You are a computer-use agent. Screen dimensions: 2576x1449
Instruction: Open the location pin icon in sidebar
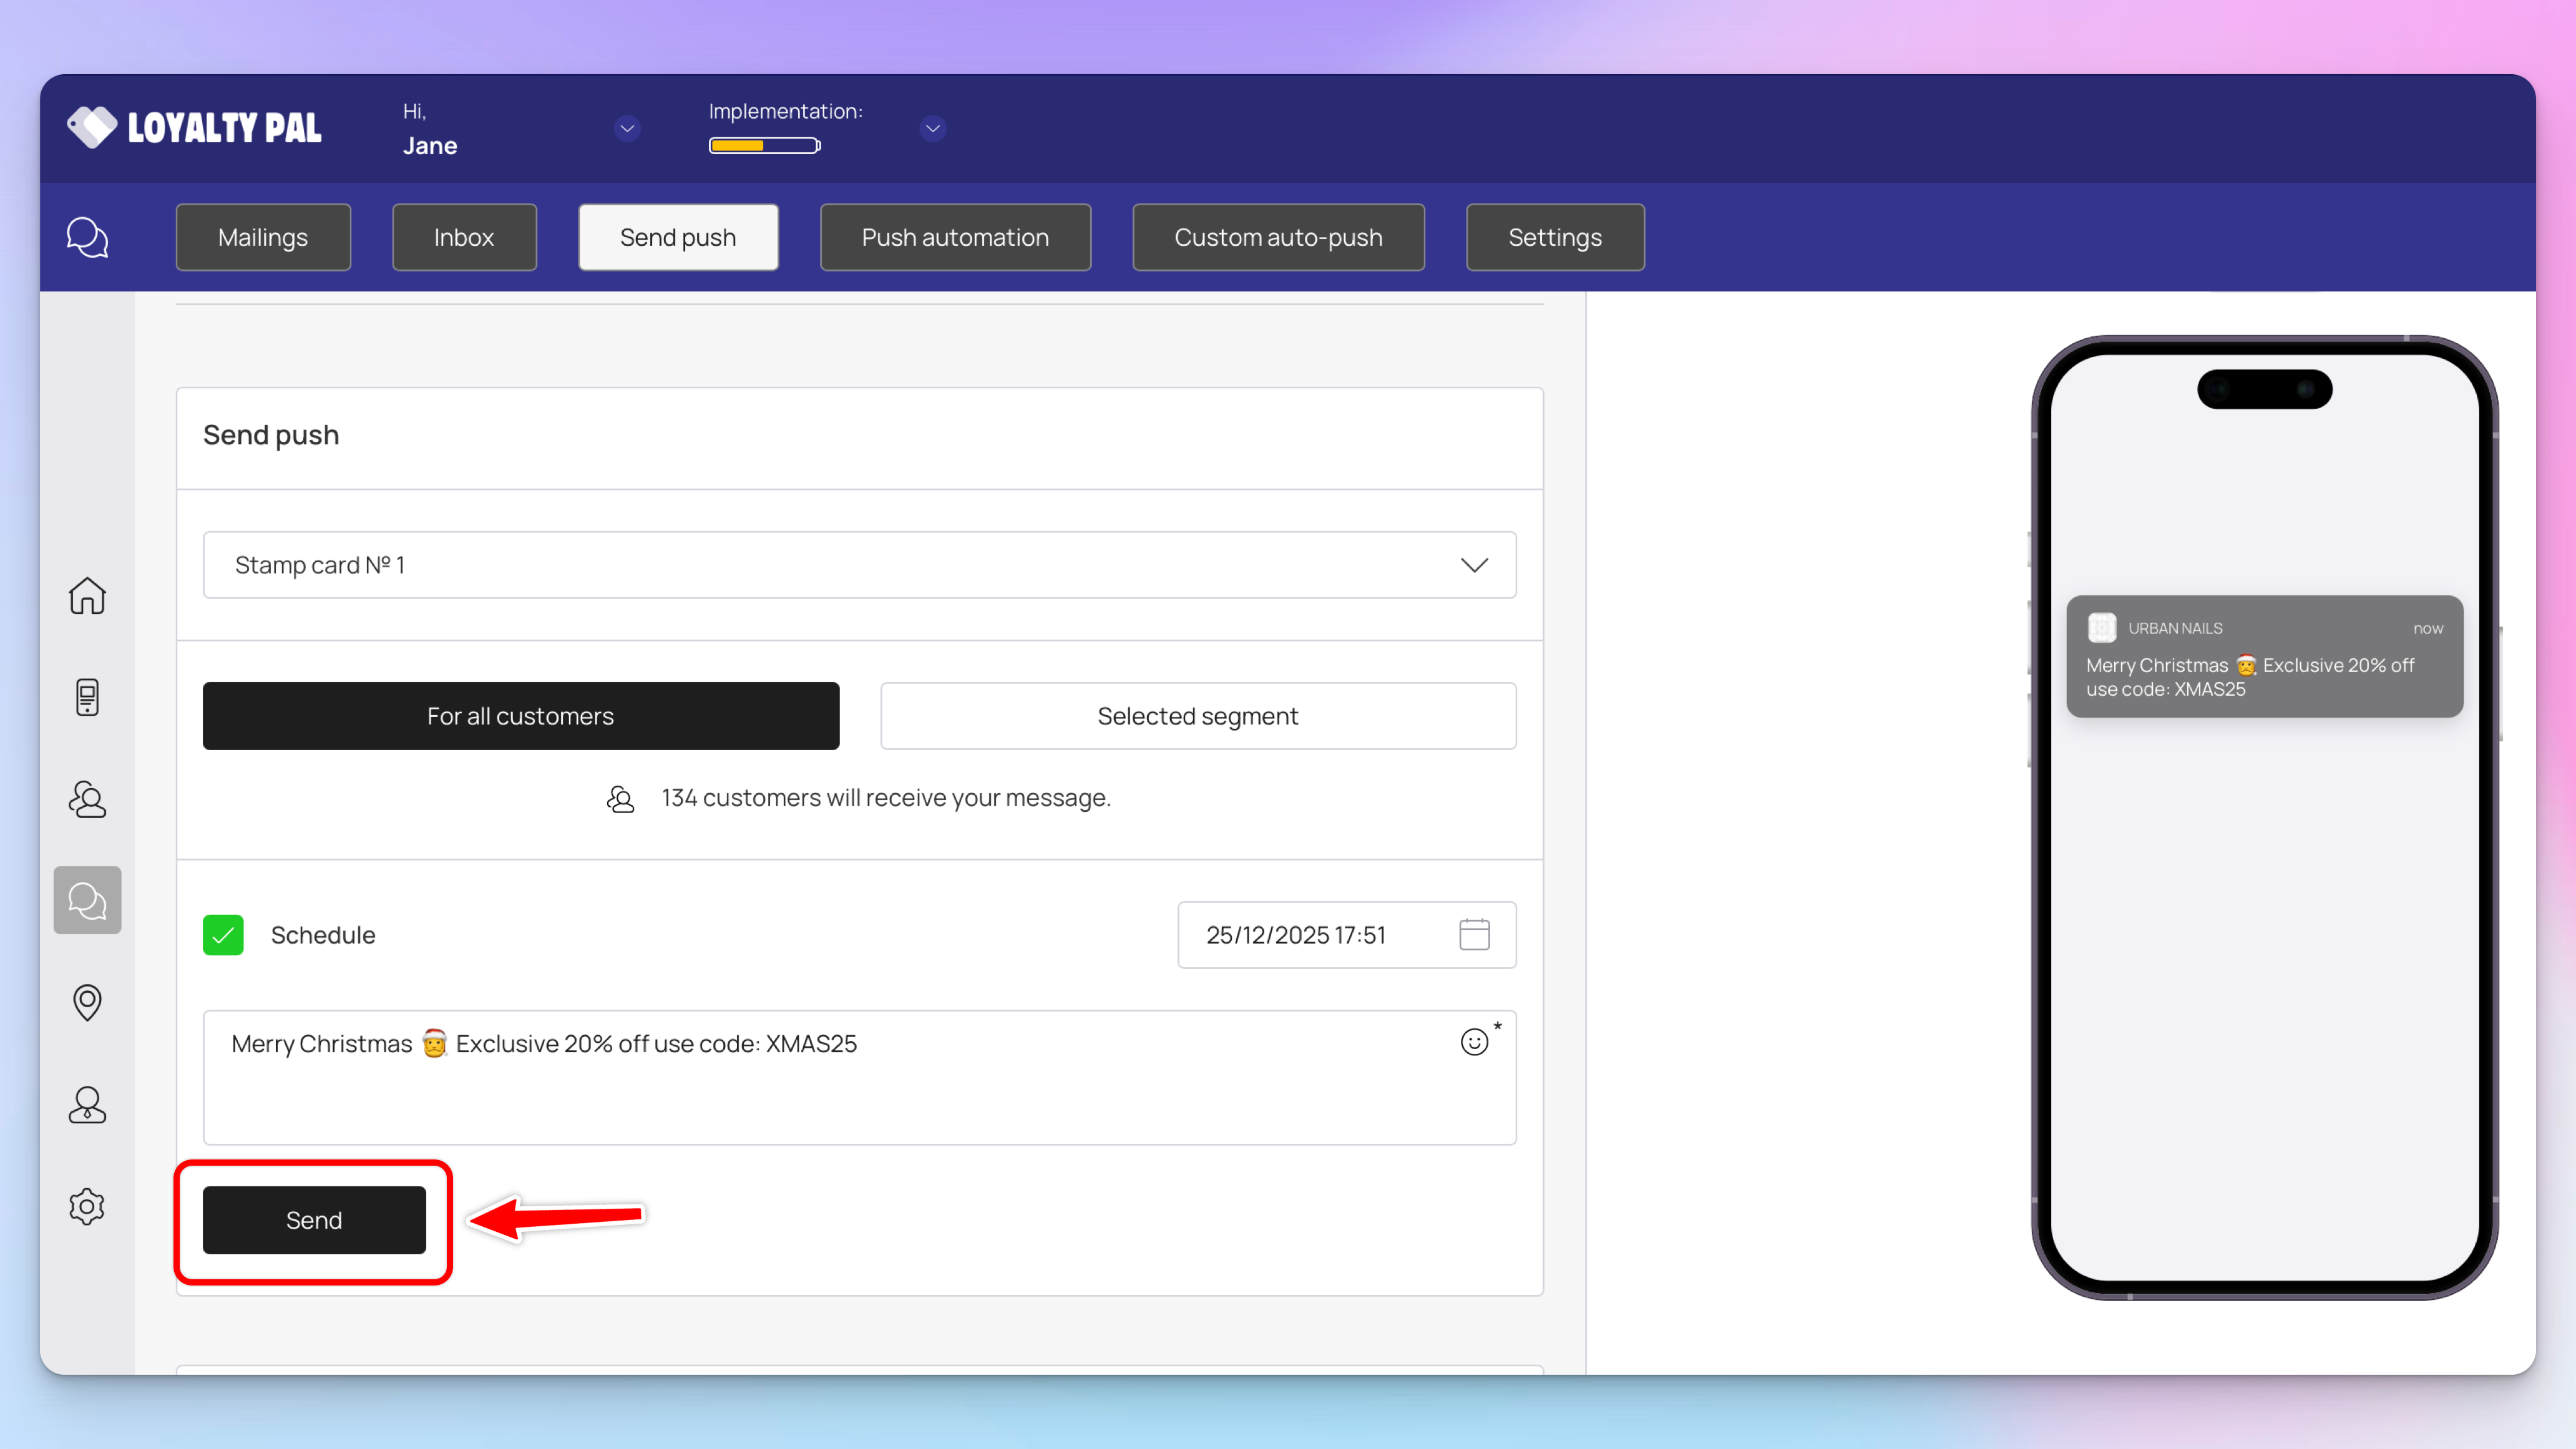pyautogui.click(x=87, y=1002)
